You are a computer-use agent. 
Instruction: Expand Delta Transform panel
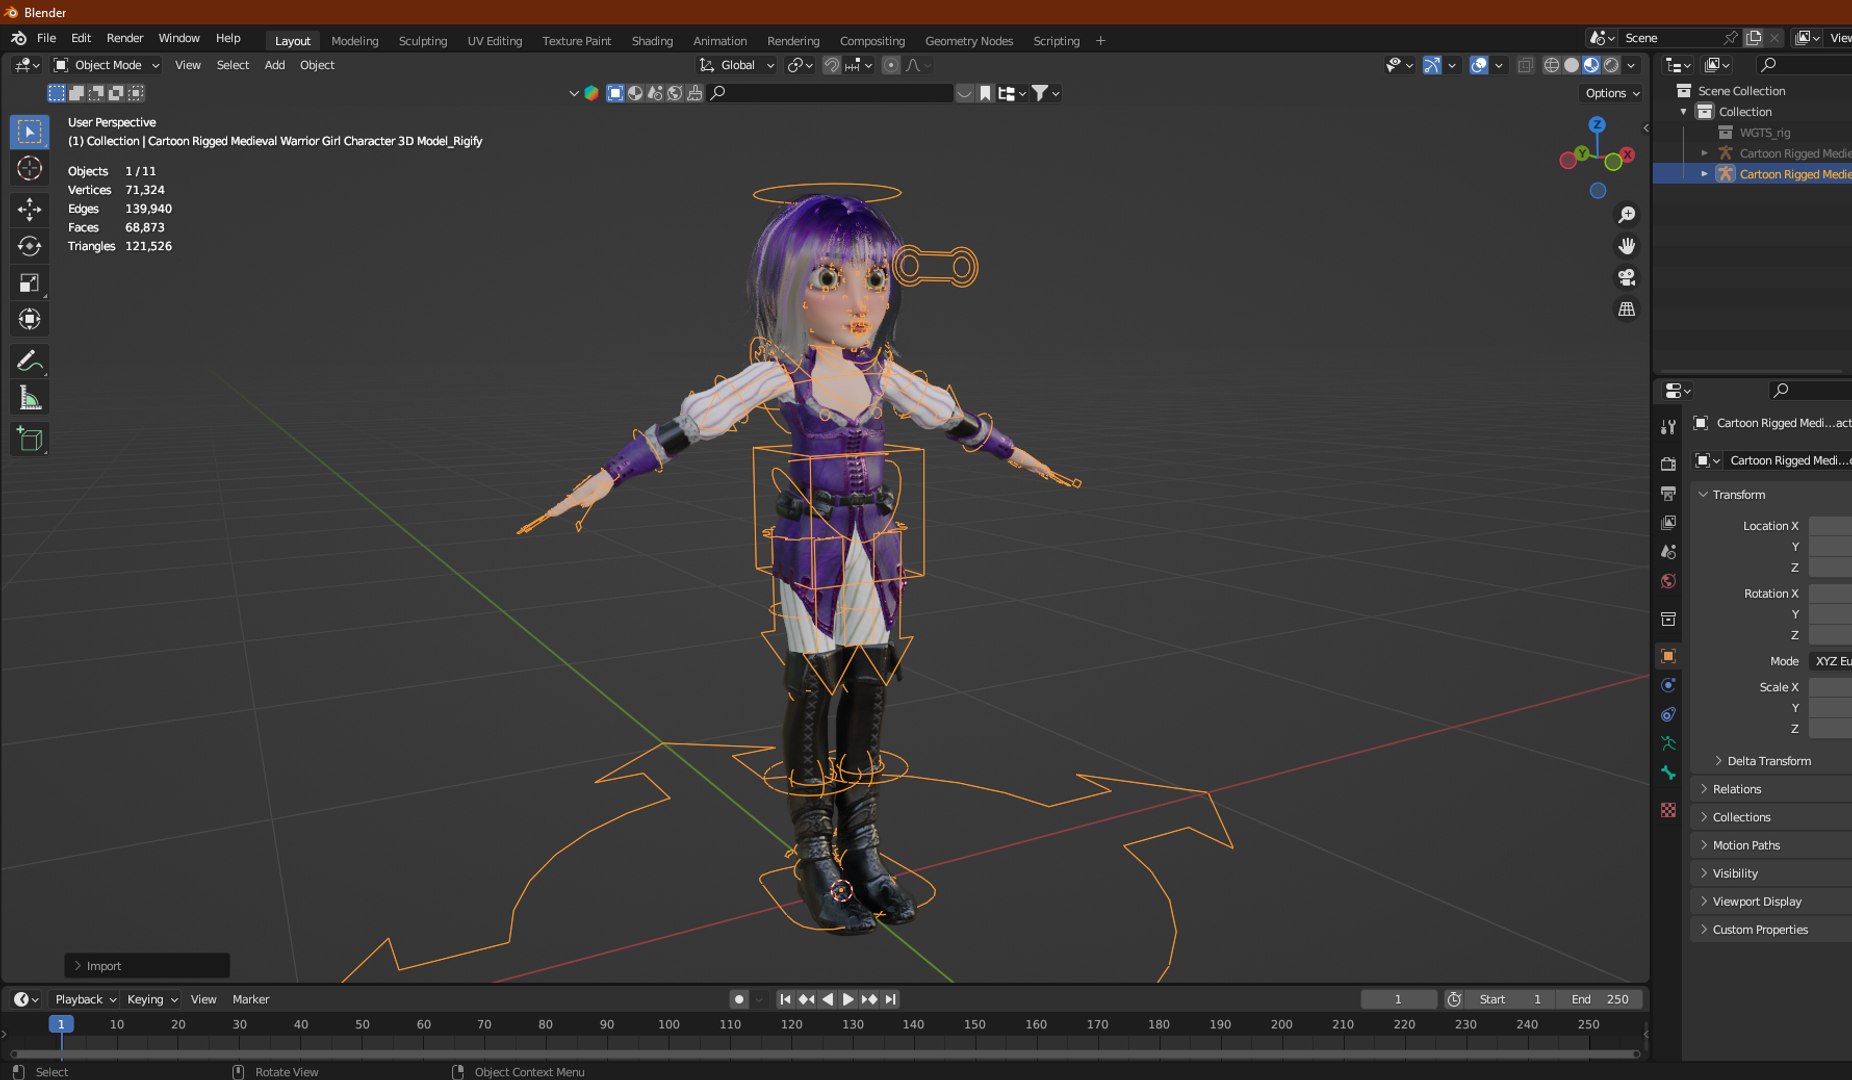point(1778,761)
